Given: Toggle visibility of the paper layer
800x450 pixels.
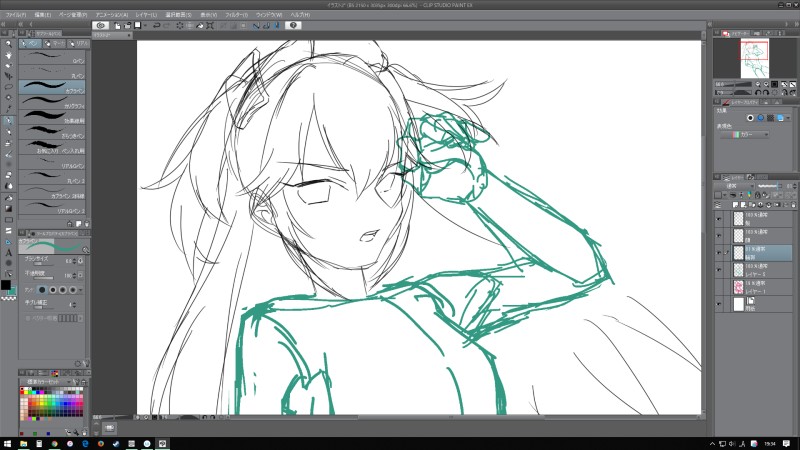Looking at the screenshot, I should pyautogui.click(x=719, y=304).
